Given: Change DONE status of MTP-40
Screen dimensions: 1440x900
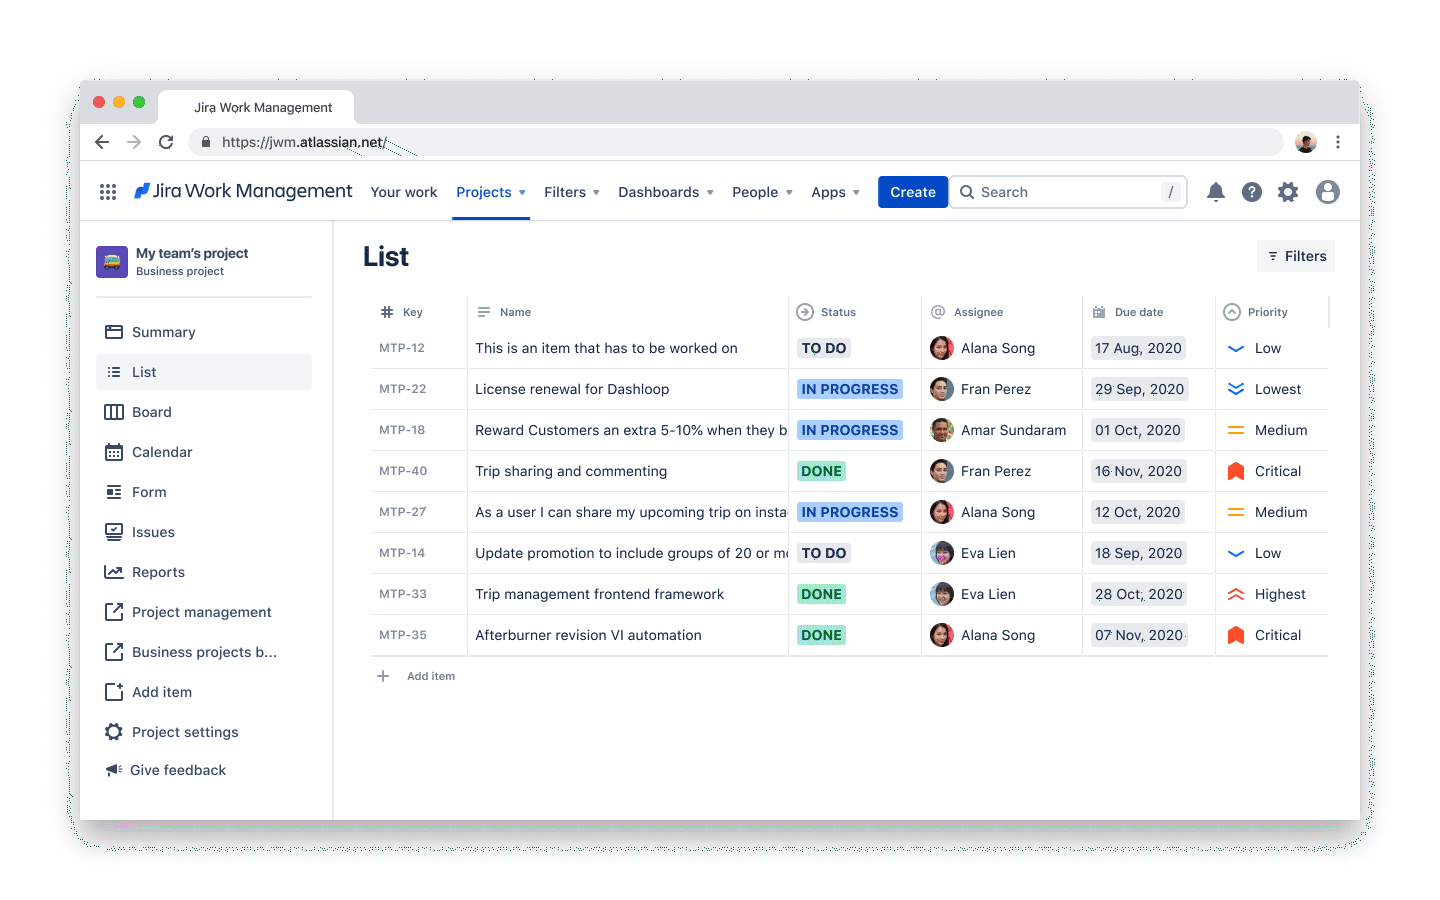Looking at the screenshot, I should pyautogui.click(x=821, y=471).
